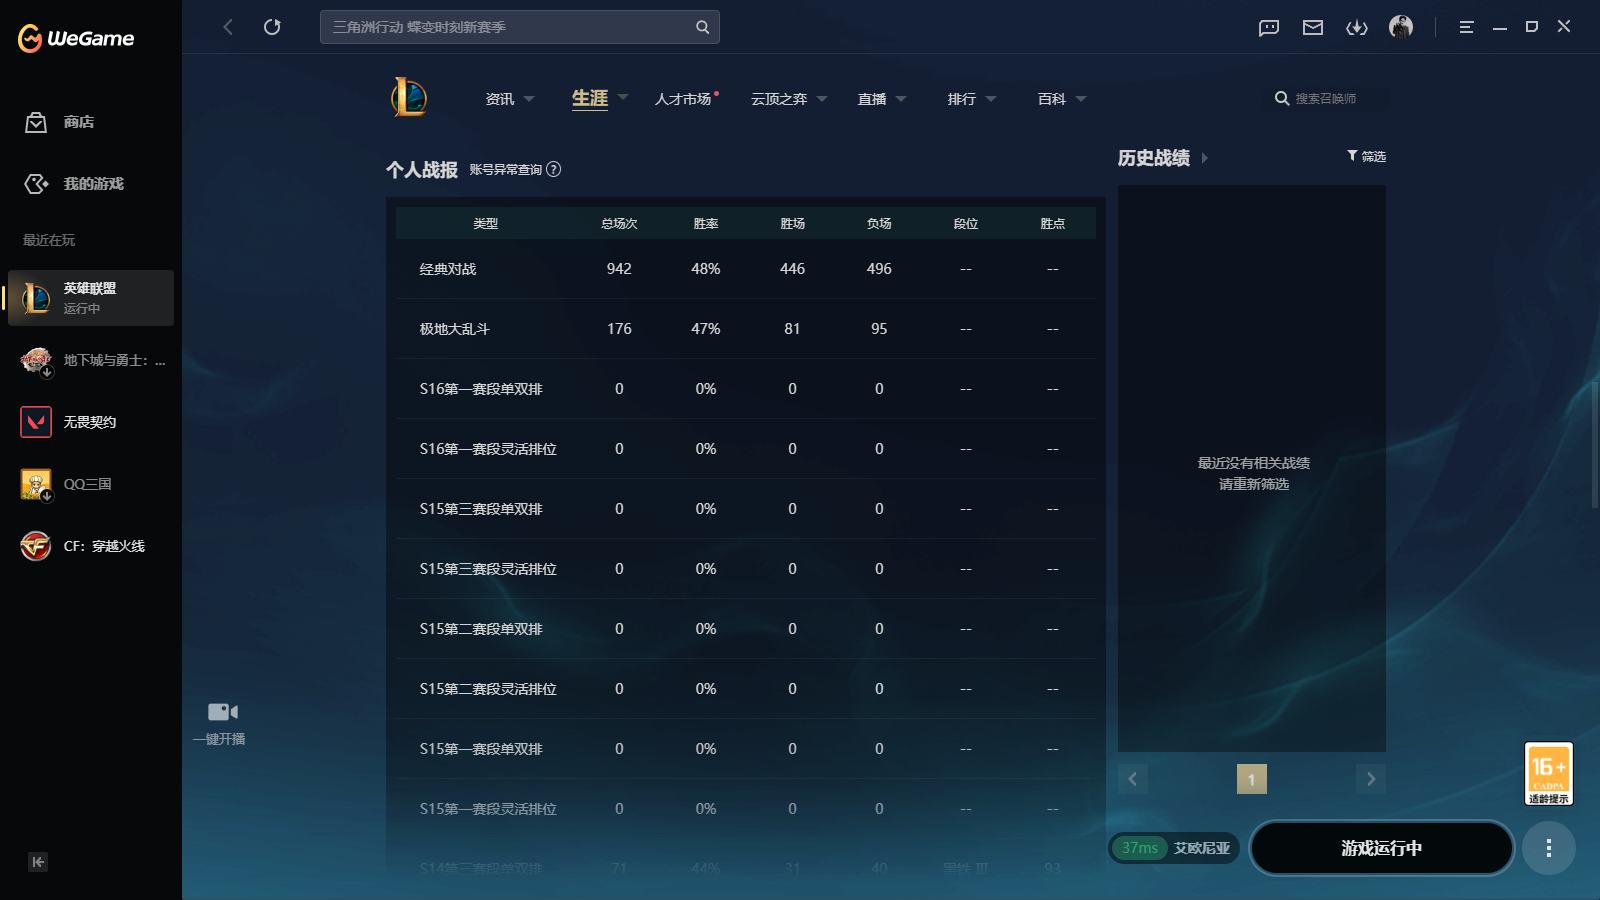Open the chat messages icon

point(1269,27)
